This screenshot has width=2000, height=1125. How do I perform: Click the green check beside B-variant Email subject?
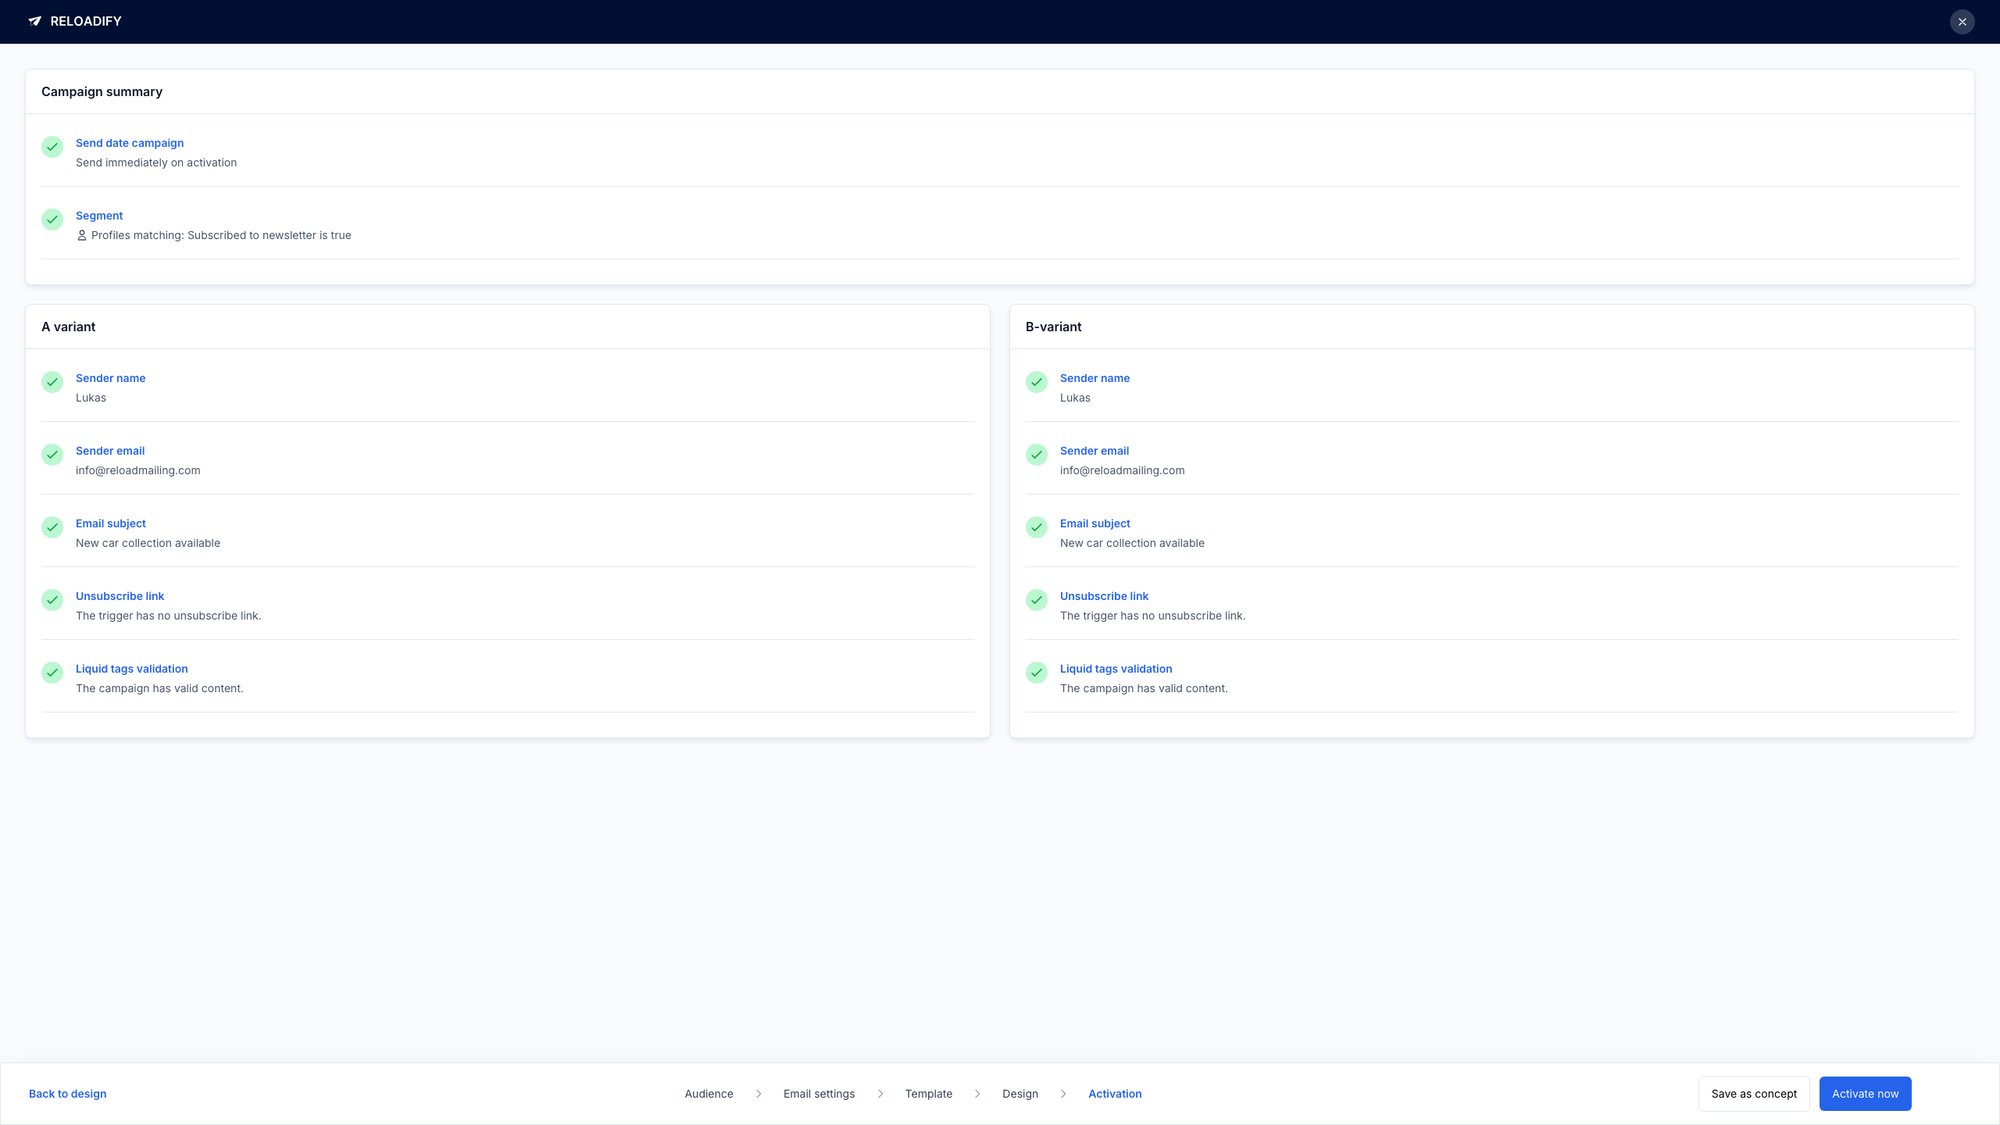coord(1036,527)
